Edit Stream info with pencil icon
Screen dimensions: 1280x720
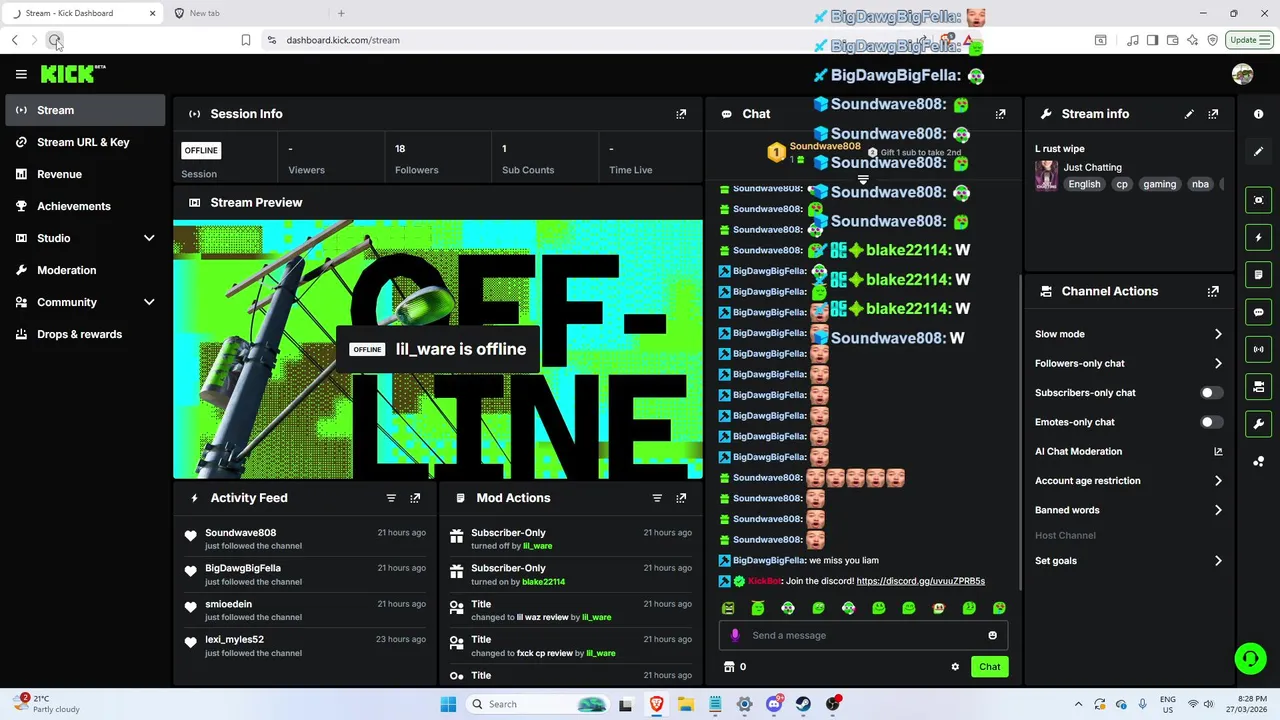1189,114
